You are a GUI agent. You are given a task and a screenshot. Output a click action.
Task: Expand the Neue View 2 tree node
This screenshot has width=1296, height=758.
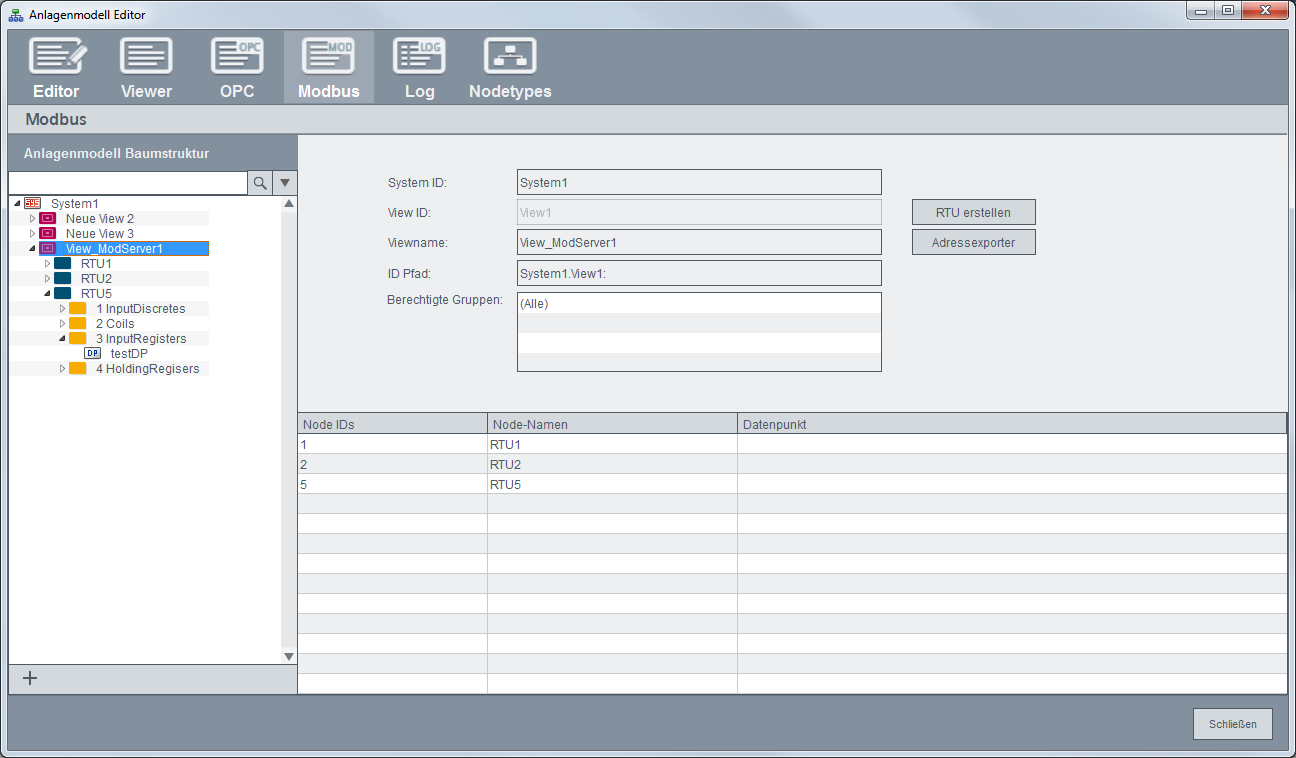tap(32, 218)
